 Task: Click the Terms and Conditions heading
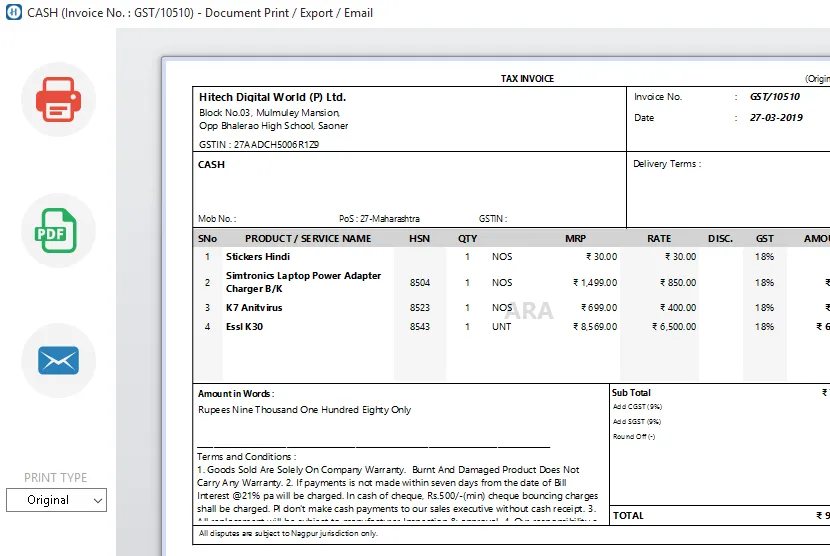(x=246, y=457)
